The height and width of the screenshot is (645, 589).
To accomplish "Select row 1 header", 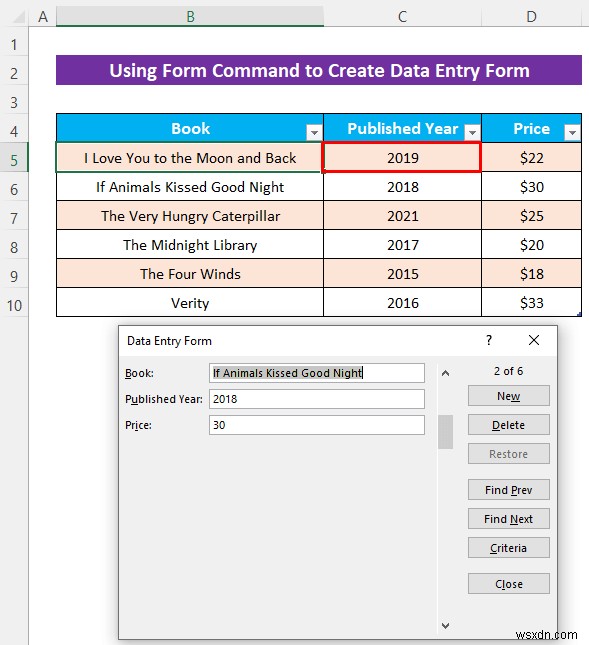I will tap(14, 44).
